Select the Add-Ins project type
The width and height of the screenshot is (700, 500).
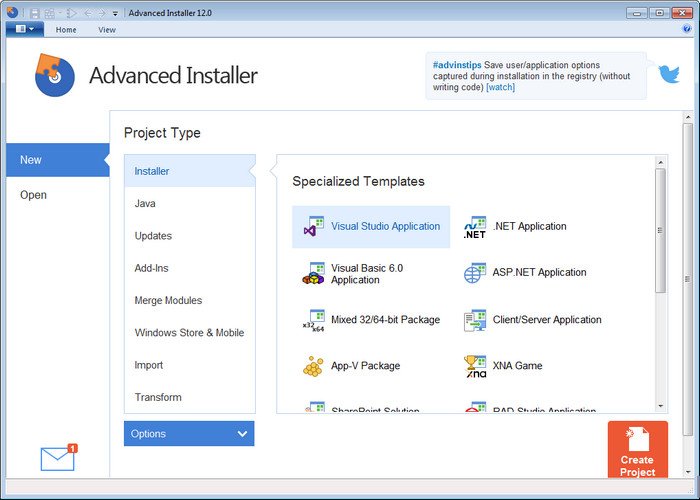pyautogui.click(x=190, y=268)
